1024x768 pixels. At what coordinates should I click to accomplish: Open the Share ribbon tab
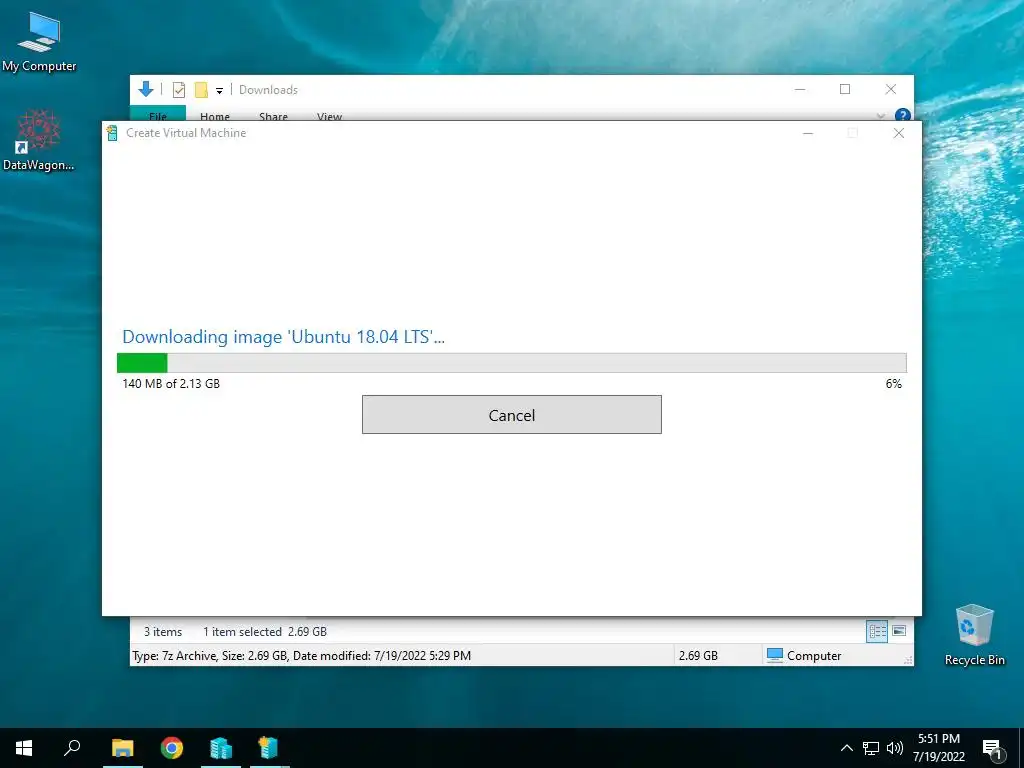pyautogui.click(x=273, y=116)
